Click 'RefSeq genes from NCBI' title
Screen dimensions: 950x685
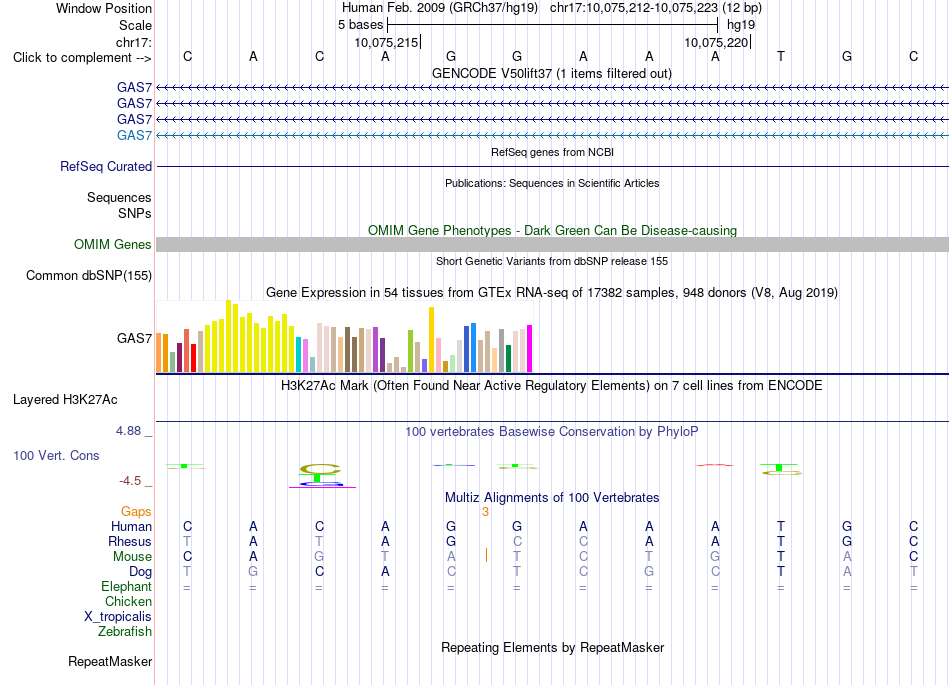click(x=552, y=152)
